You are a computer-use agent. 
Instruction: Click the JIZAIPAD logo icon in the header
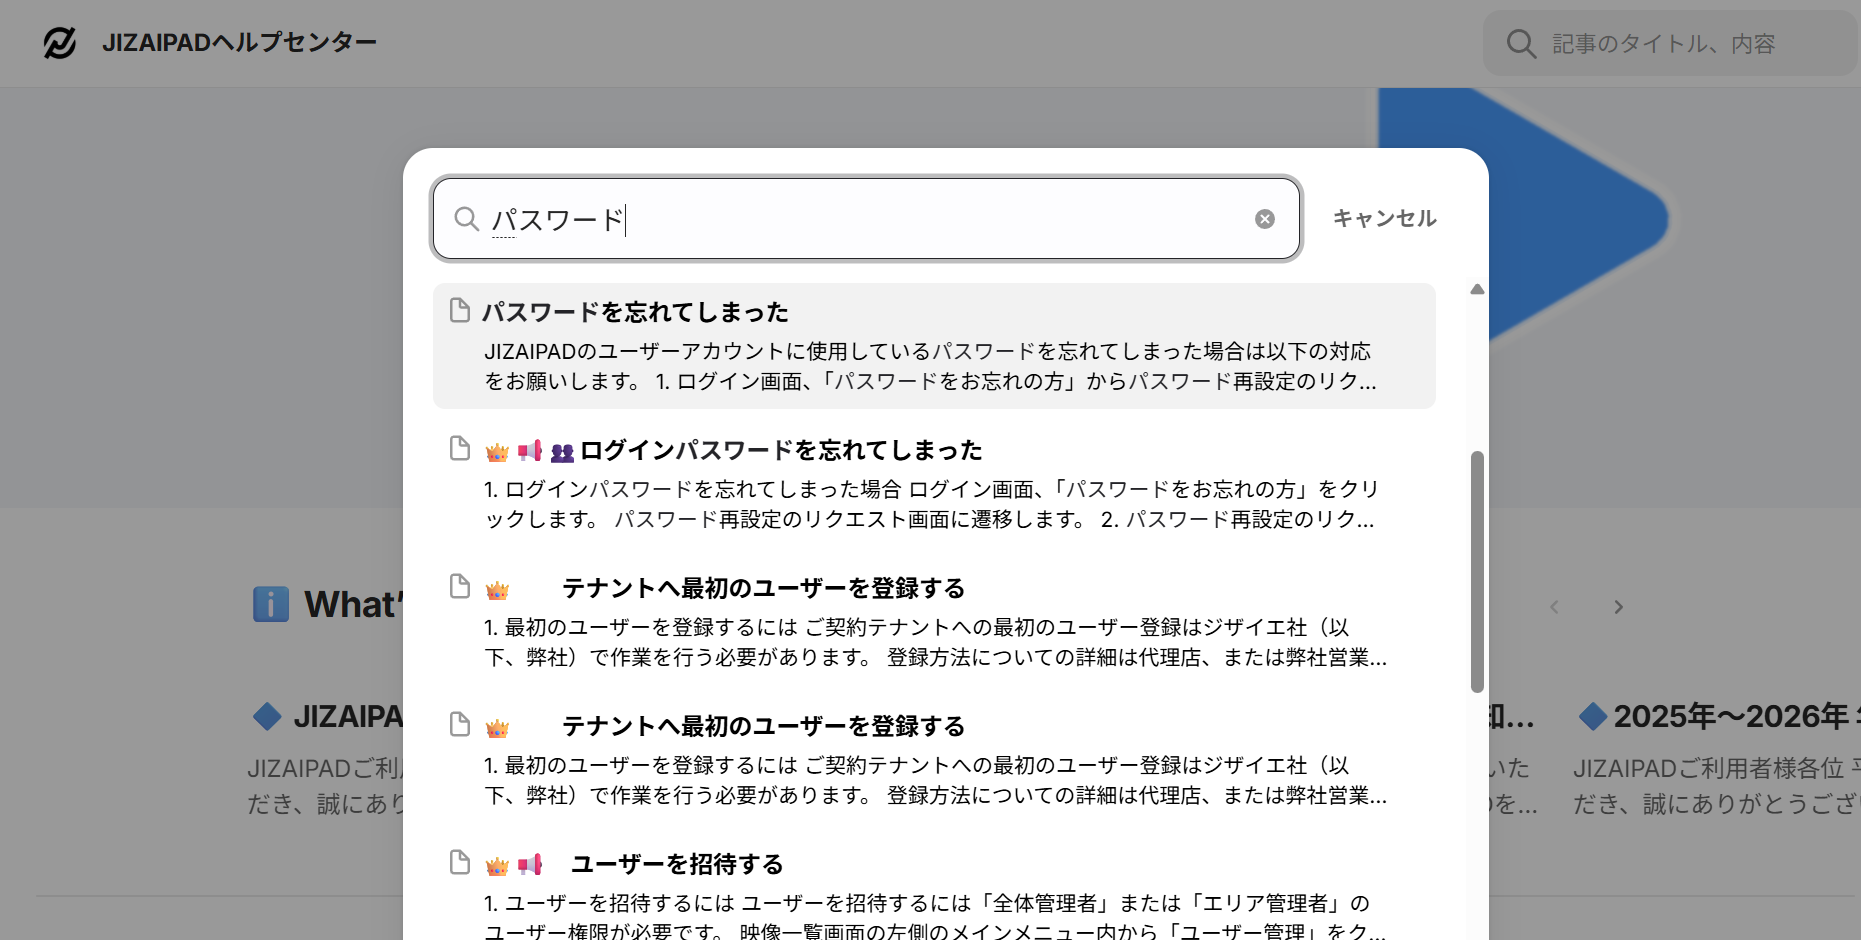tap(60, 43)
